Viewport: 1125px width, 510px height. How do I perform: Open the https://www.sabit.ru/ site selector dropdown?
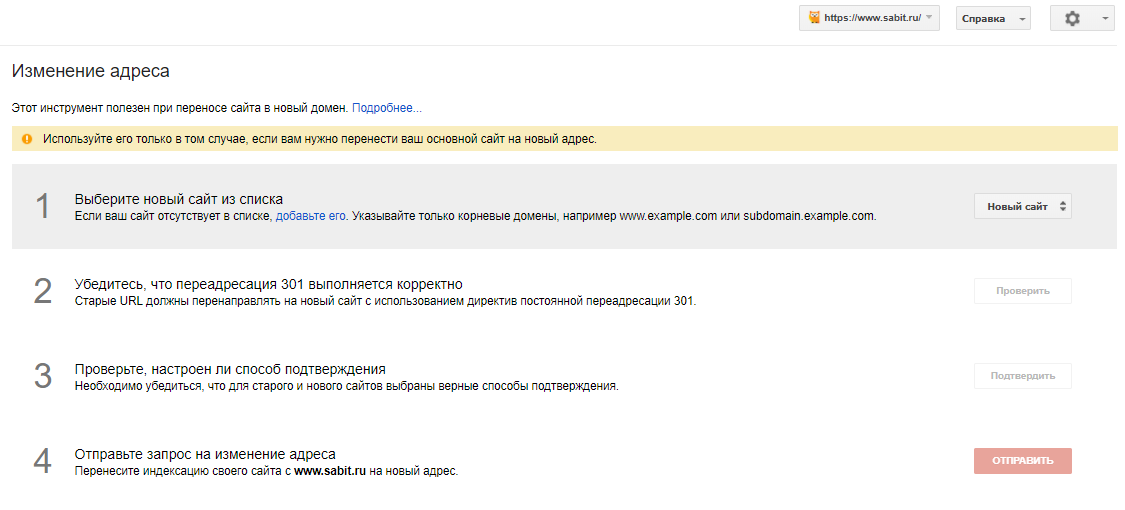click(869, 18)
